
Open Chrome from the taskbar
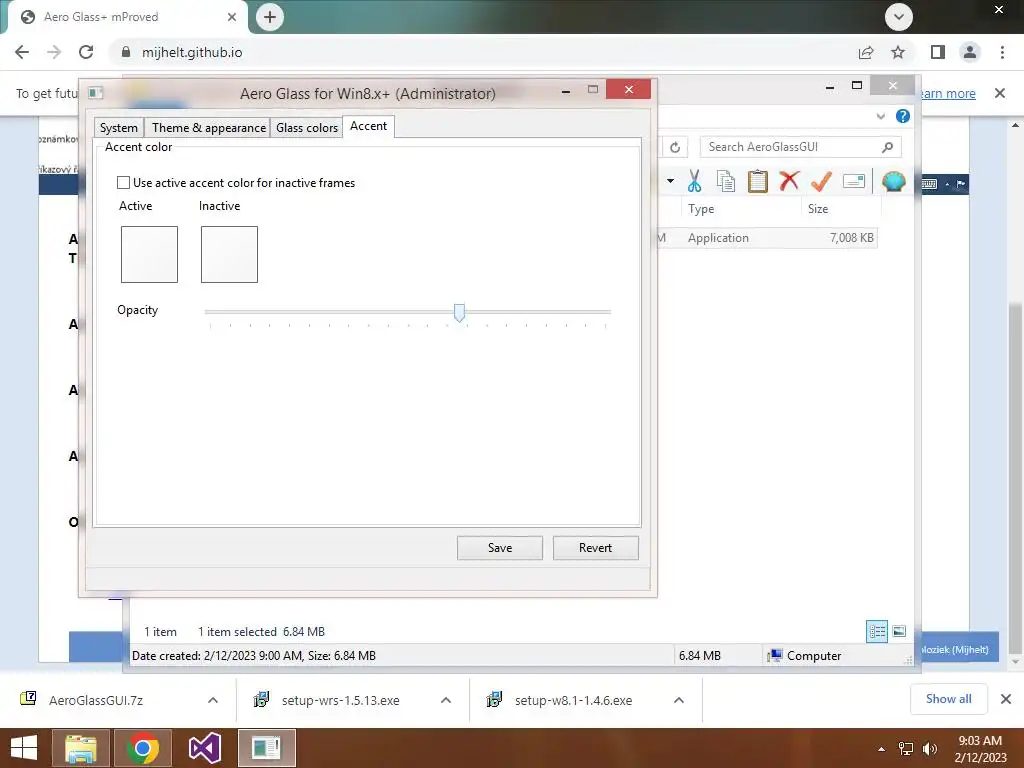point(142,748)
